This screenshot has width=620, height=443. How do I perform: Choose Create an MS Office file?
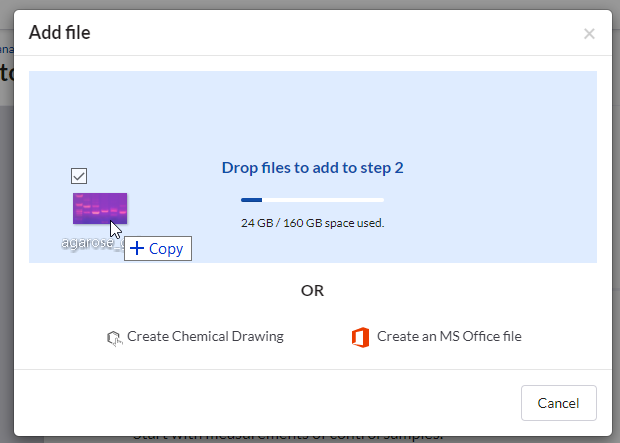(449, 337)
